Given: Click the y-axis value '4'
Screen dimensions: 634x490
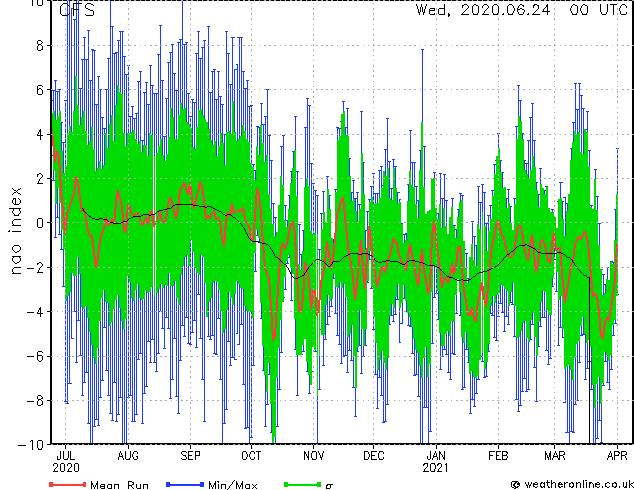Looking at the screenshot, I should 40,134.
